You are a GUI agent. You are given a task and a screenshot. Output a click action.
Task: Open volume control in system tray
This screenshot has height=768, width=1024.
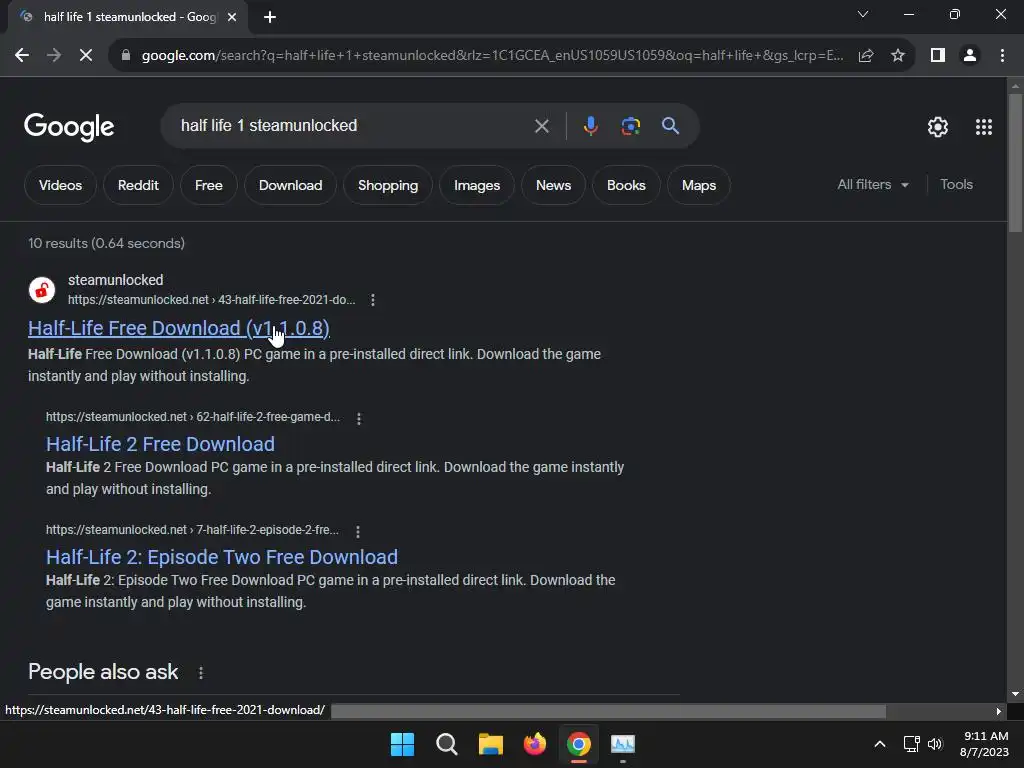[x=935, y=744]
